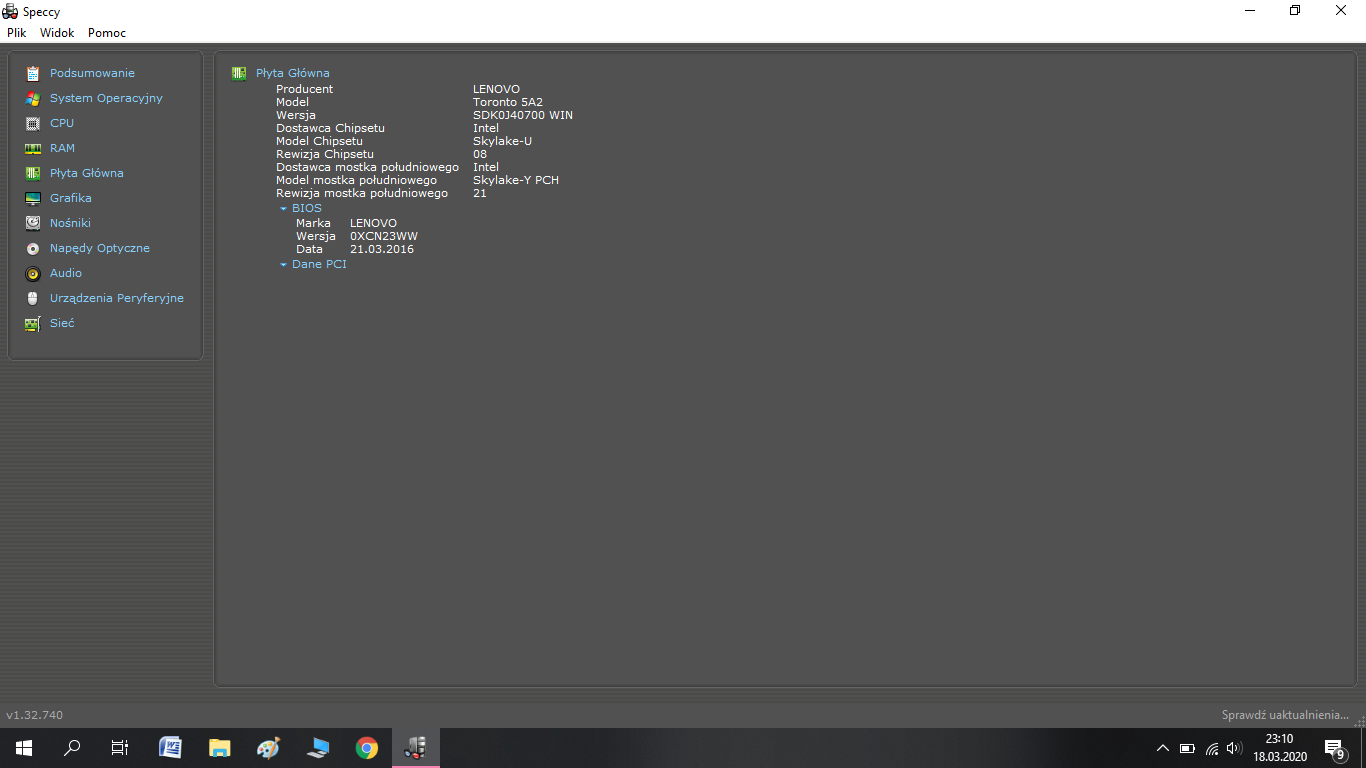Viewport: 1366px width, 768px height.
Task: Open the Sieć network icon
Action: point(33,323)
